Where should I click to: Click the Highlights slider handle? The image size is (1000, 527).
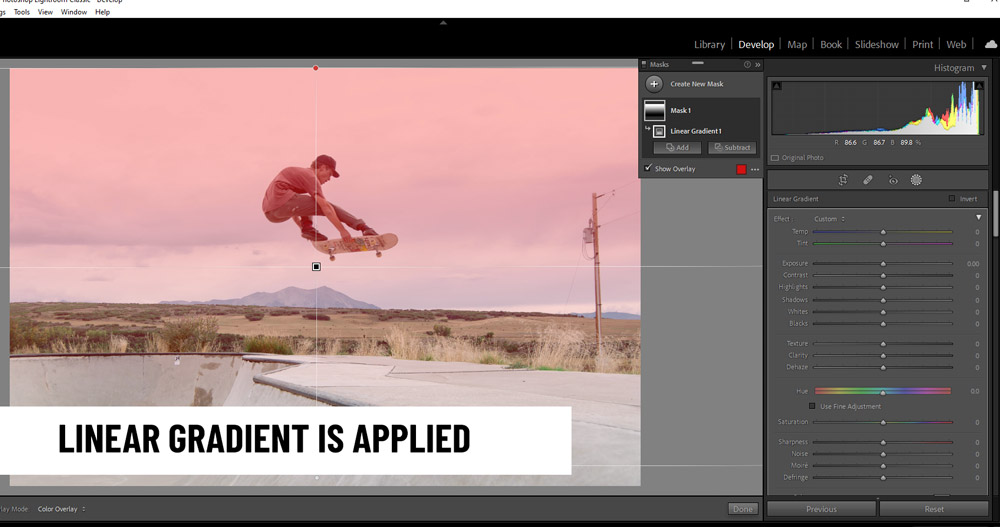click(x=883, y=288)
